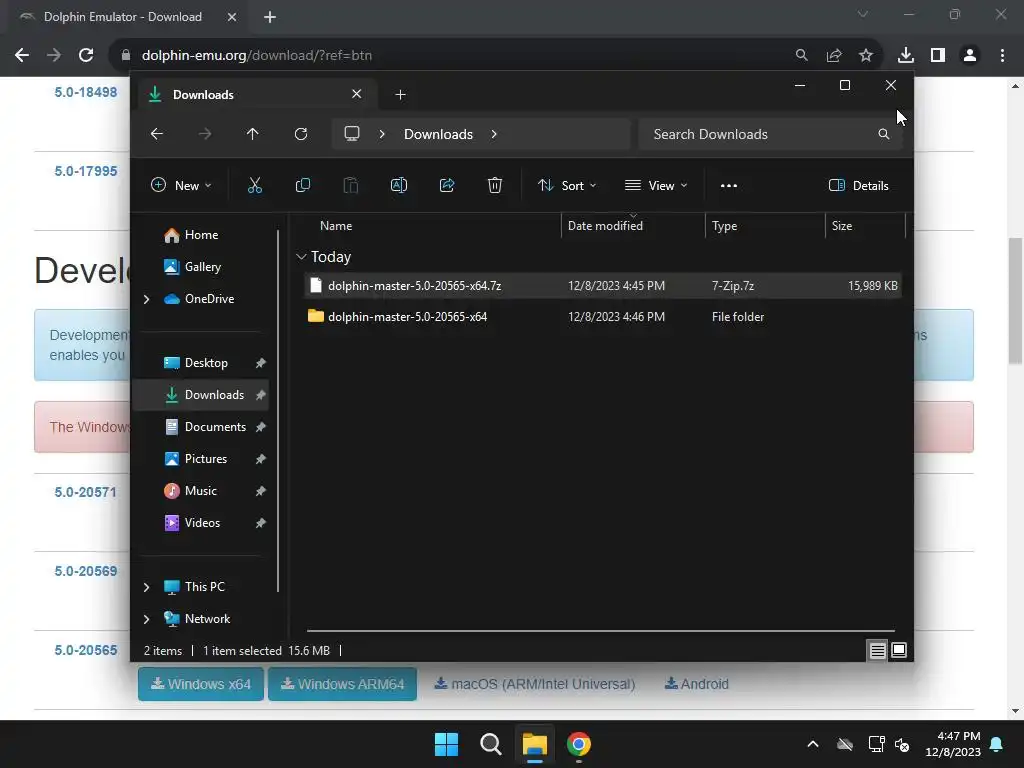This screenshot has width=1024, height=768.
Task: Click the PC icon in Explorer address bar
Action: 352,134
